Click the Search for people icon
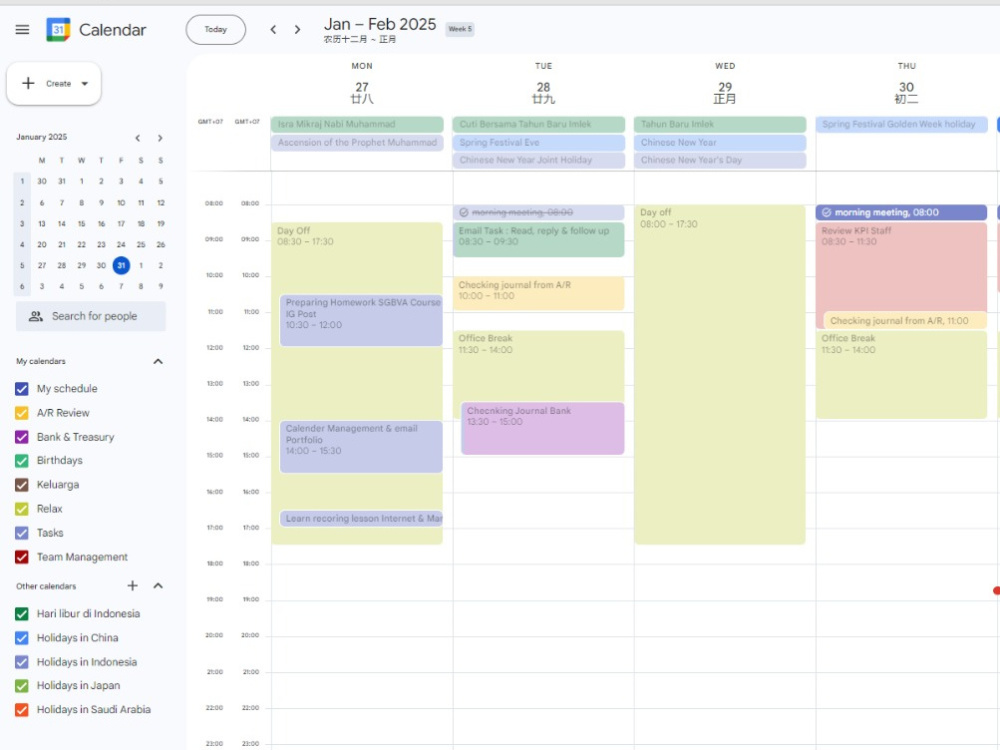Screen dimensions: 1000x750 pyautogui.click(x=36, y=316)
